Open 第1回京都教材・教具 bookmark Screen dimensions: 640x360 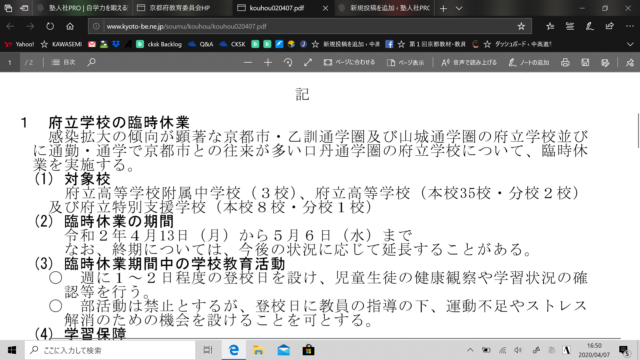(x=432, y=44)
